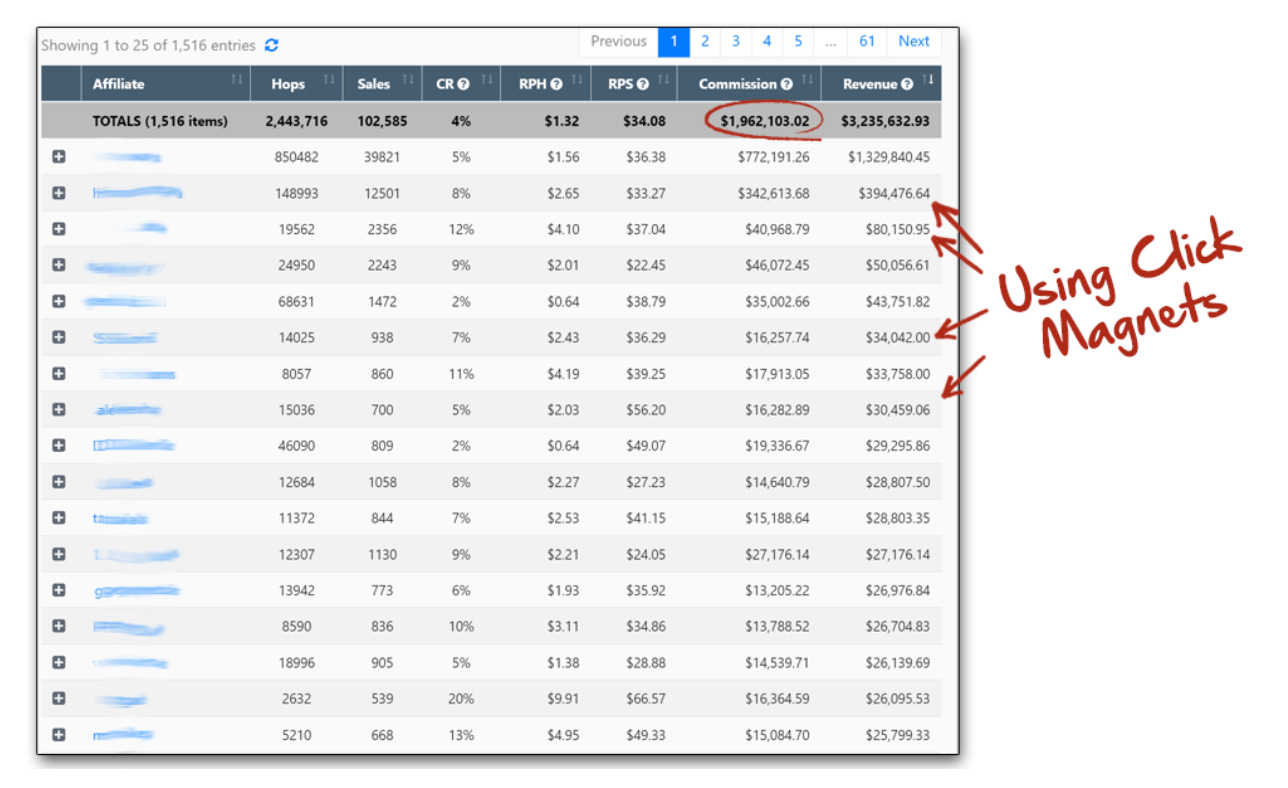The width and height of the screenshot is (1288, 788).
Task: Expand the row with 11372 hops
Action: (59, 518)
